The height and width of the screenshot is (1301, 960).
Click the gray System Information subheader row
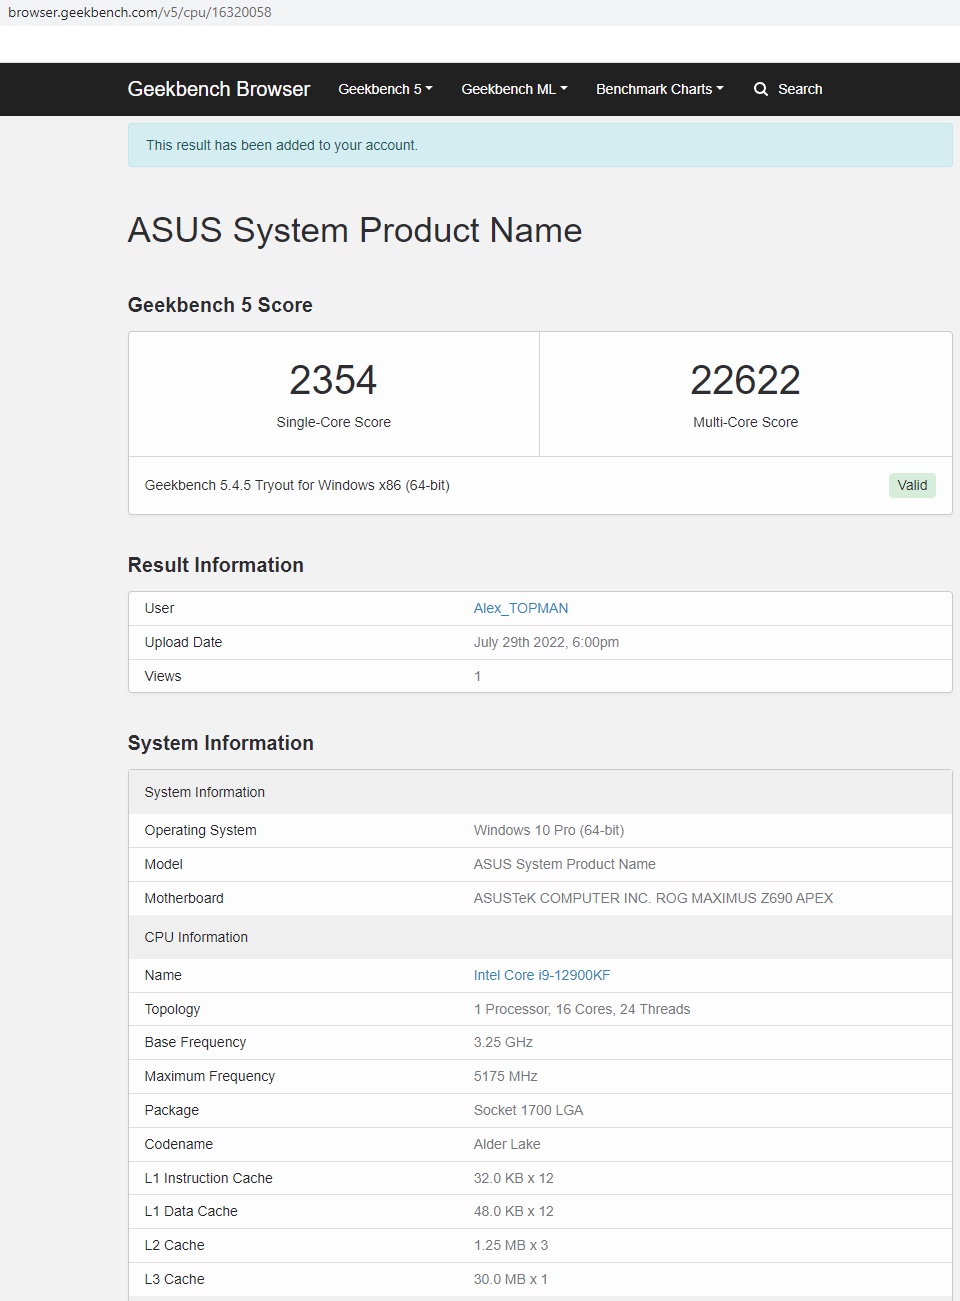coord(540,792)
